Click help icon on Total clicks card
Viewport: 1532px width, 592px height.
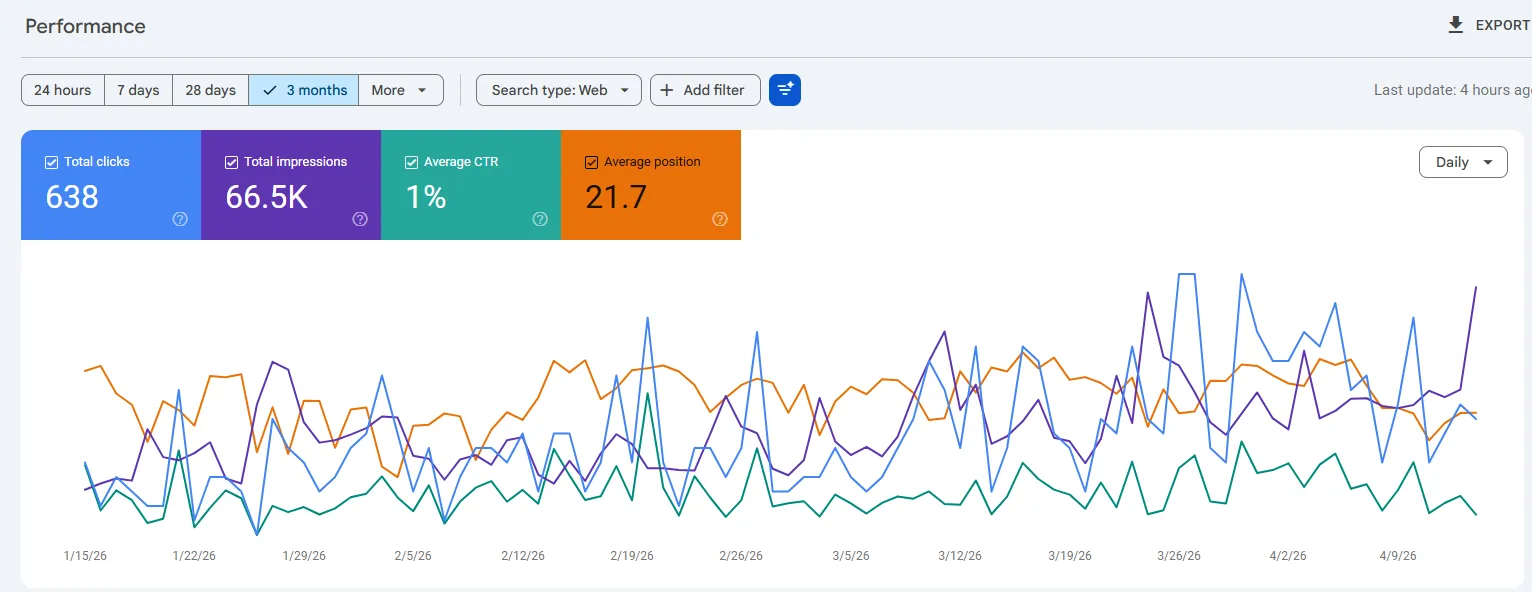[180, 219]
